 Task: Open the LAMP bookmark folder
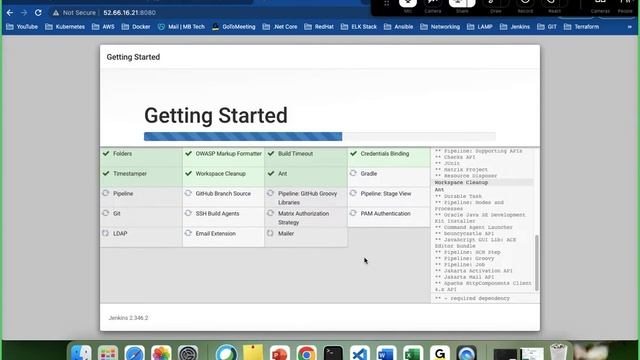click(x=480, y=27)
